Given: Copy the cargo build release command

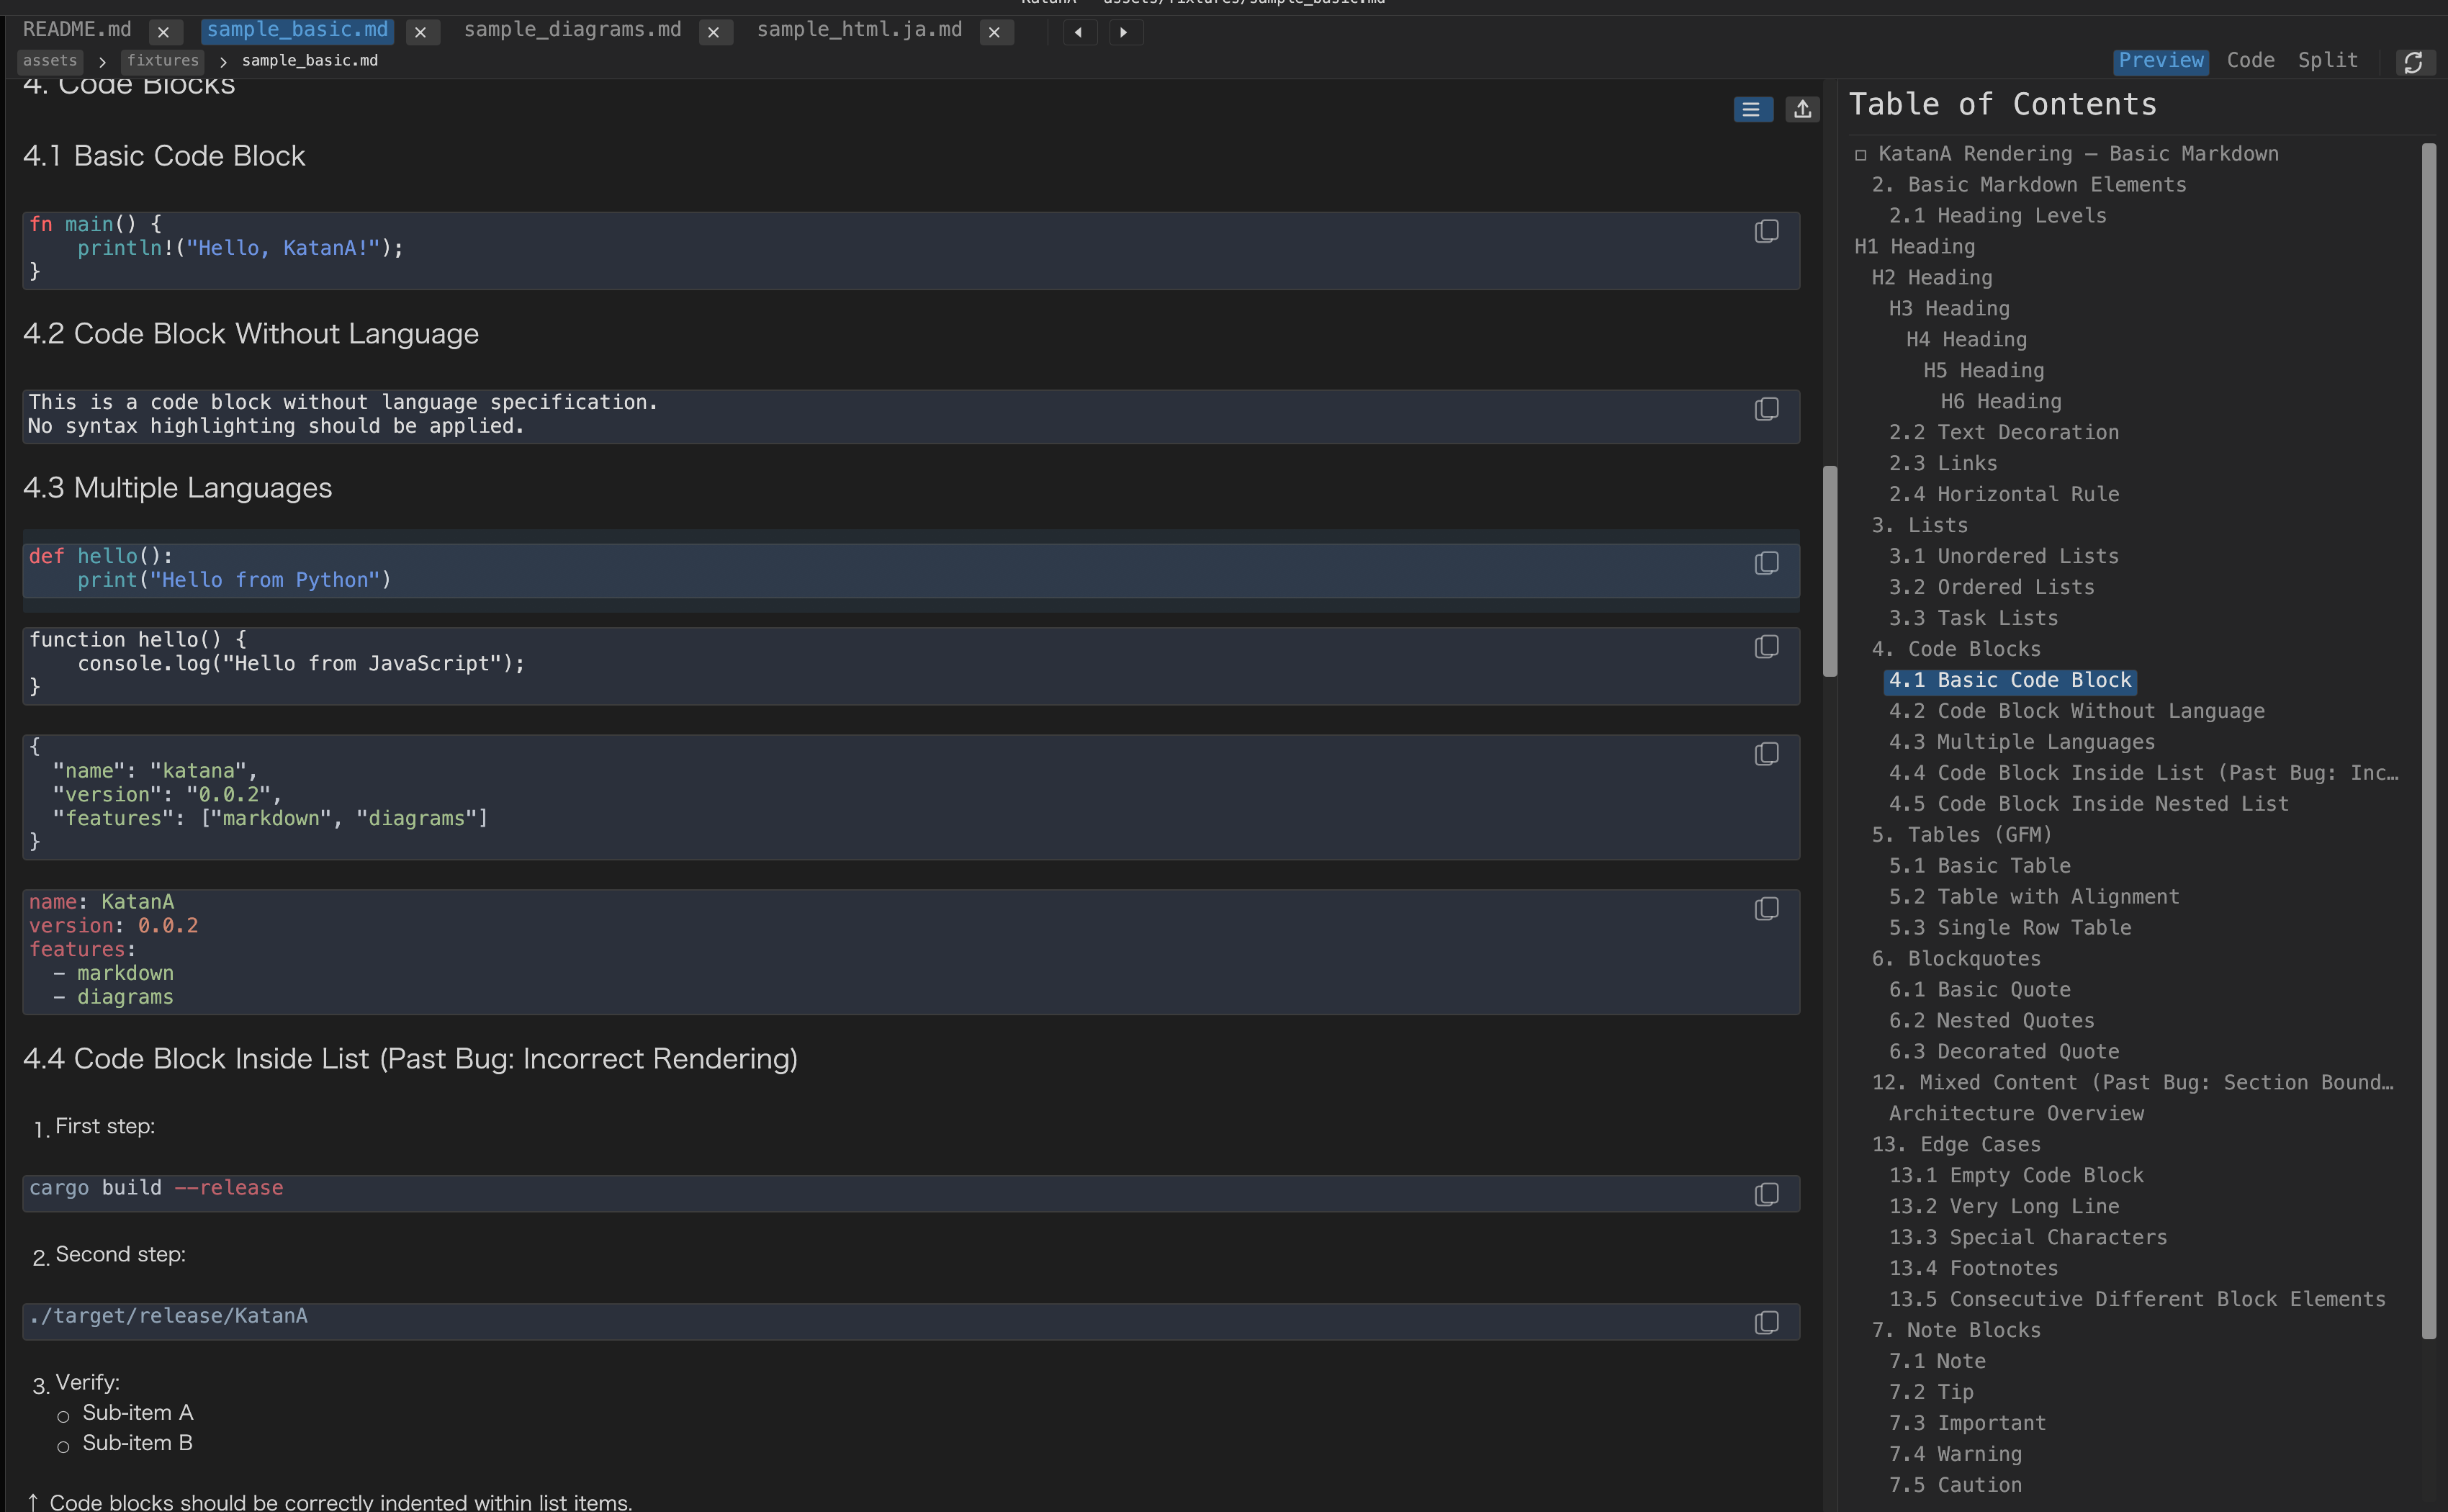Looking at the screenshot, I should pos(1766,1193).
